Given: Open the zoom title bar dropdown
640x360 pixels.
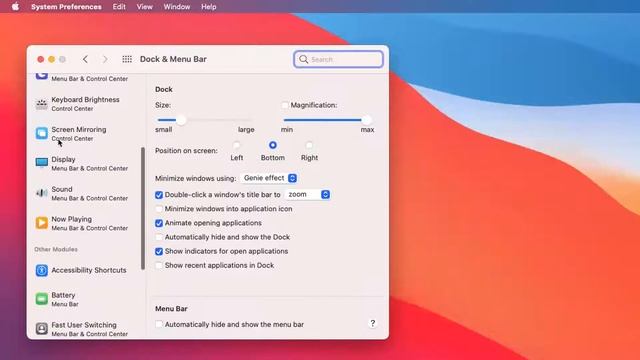Looking at the screenshot, I should click(x=307, y=195).
